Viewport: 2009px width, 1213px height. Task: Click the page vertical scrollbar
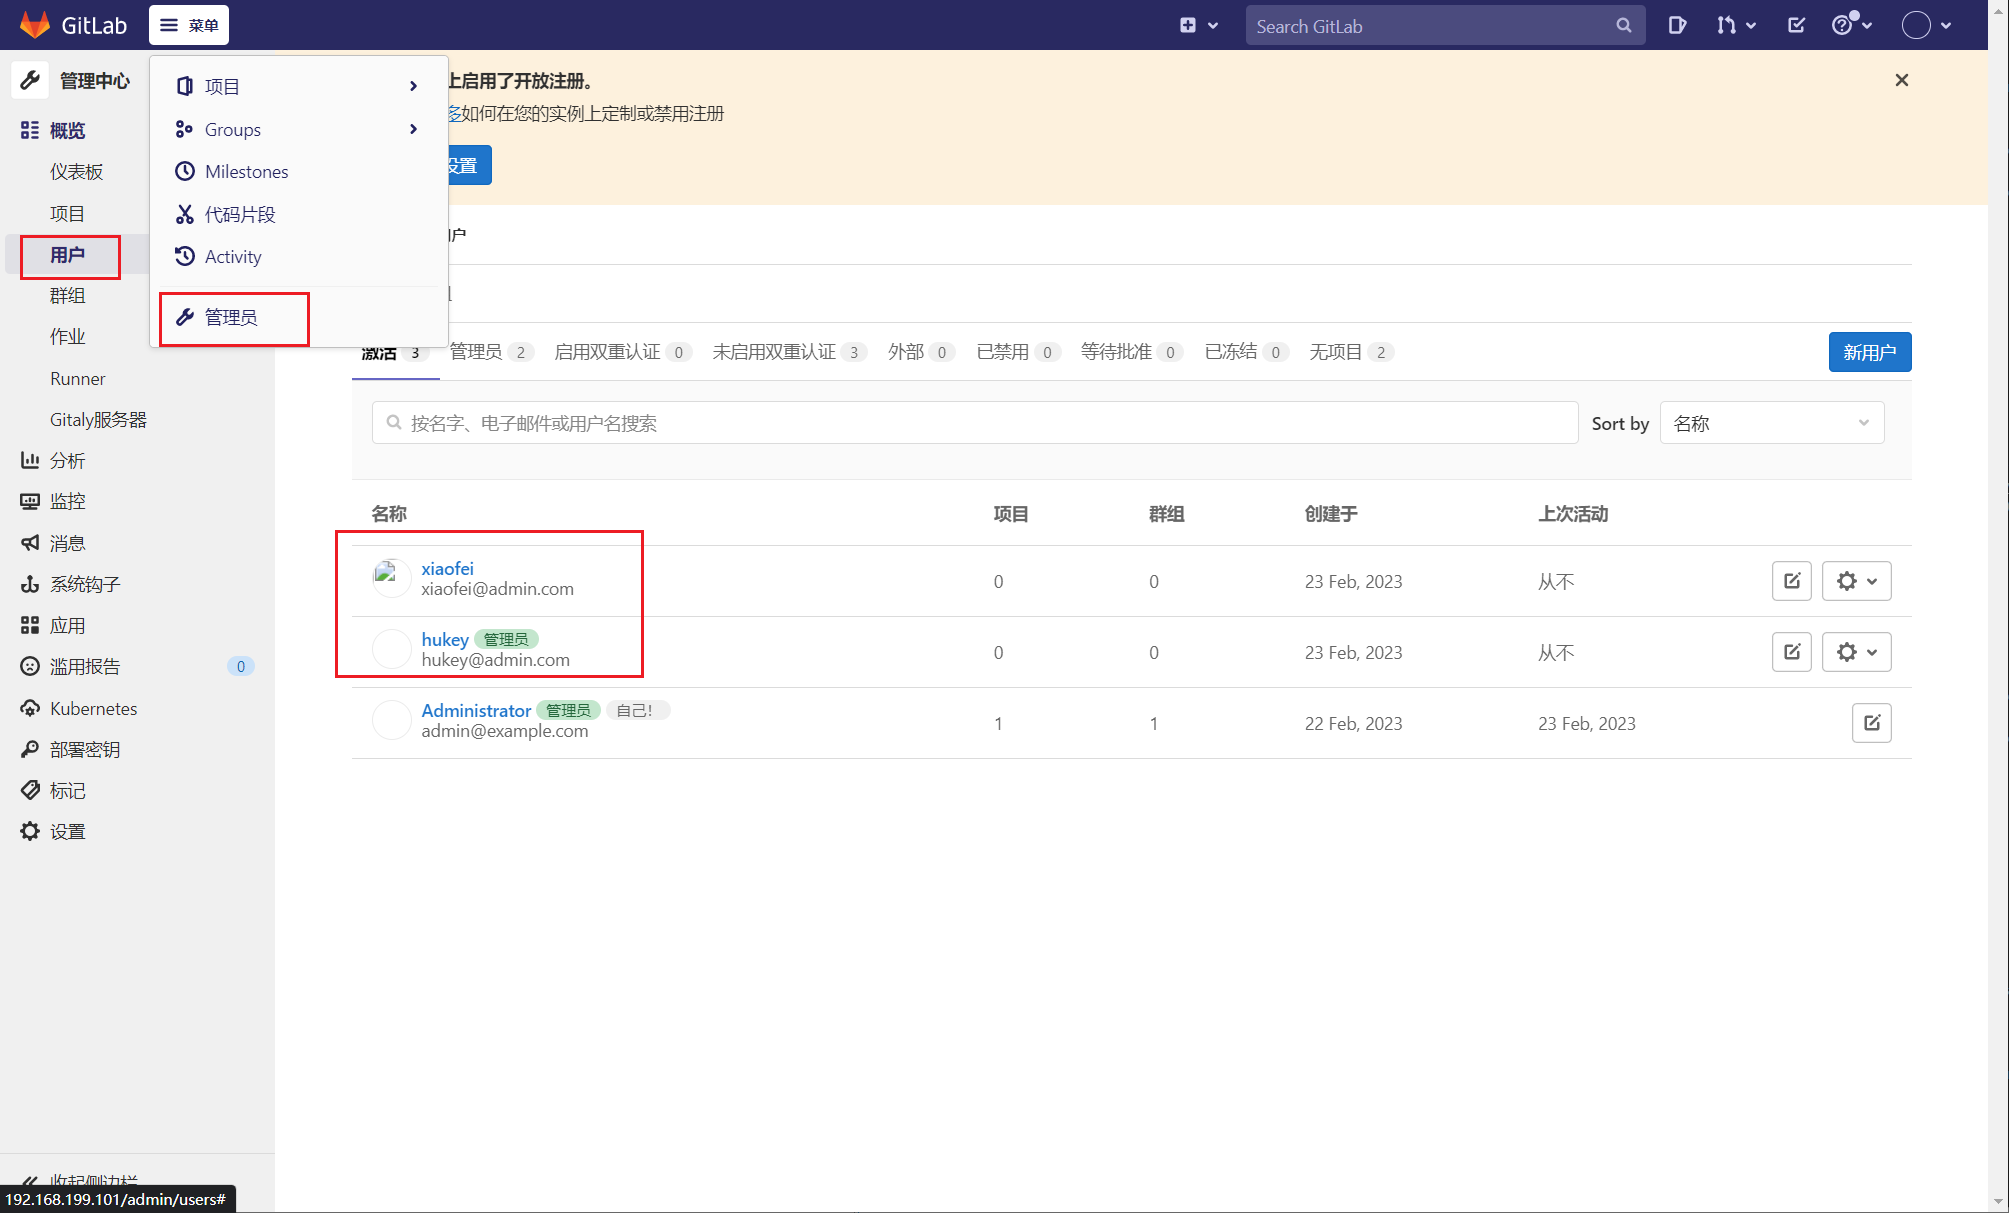tap(1998, 606)
